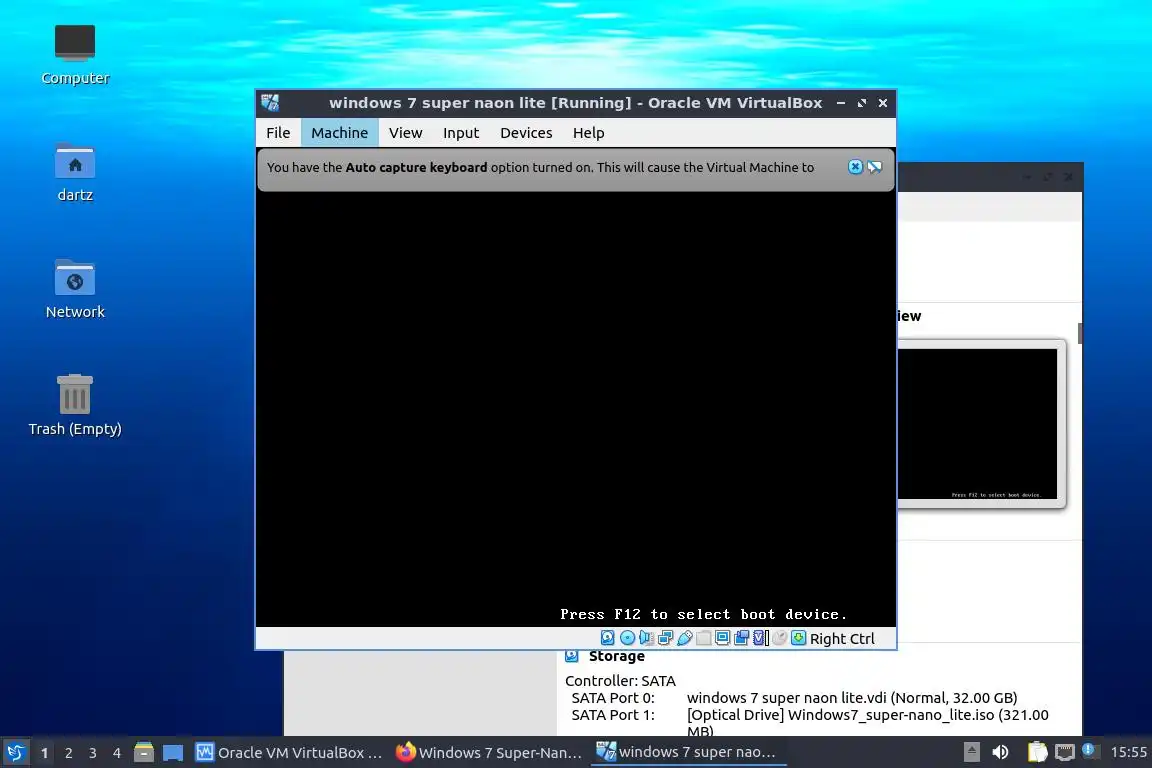Click the CPU virtualization status icon

(x=761, y=638)
